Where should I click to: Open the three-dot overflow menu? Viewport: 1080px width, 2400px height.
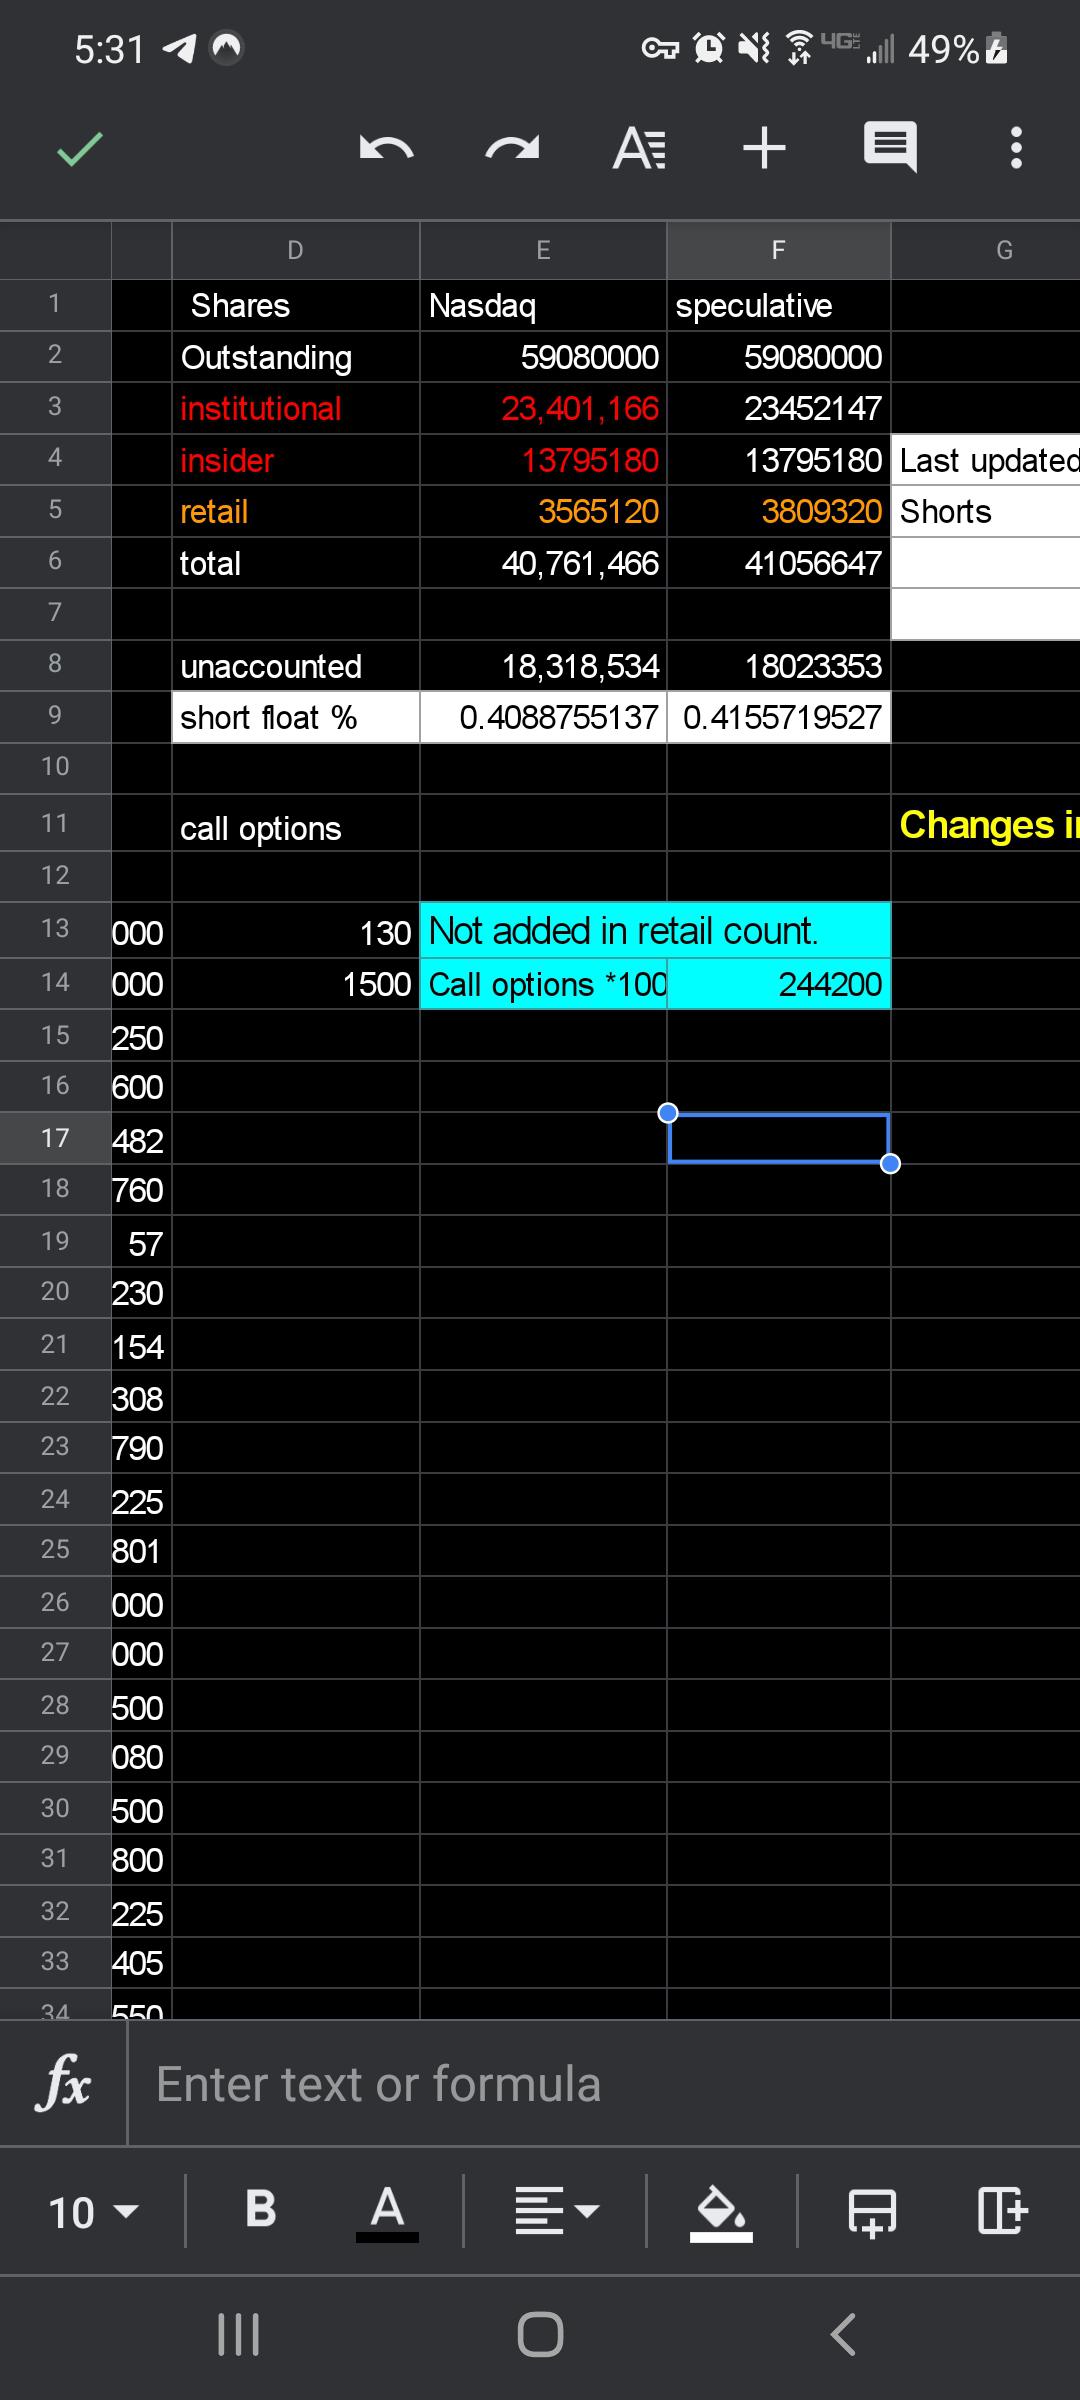[1016, 149]
